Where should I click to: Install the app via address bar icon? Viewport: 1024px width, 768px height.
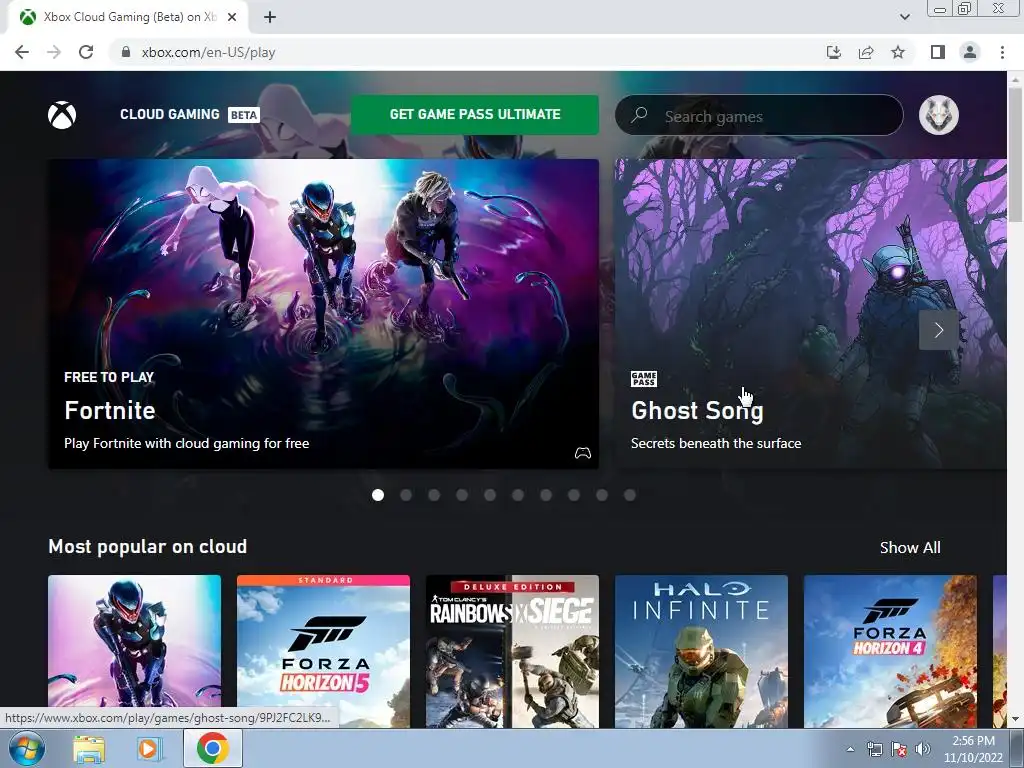[833, 52]
